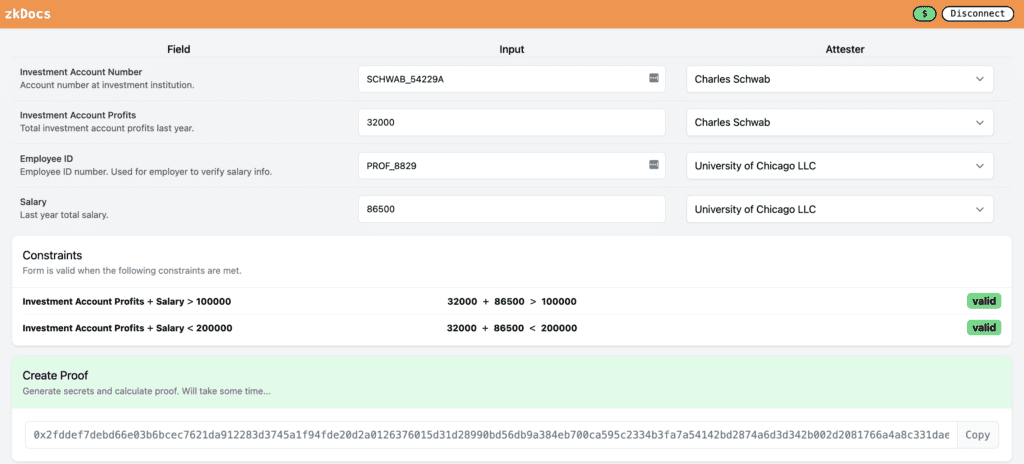Click the zkDocs logo in header
The height and width of the screenshot is (464, 1024).
(28, 14)
